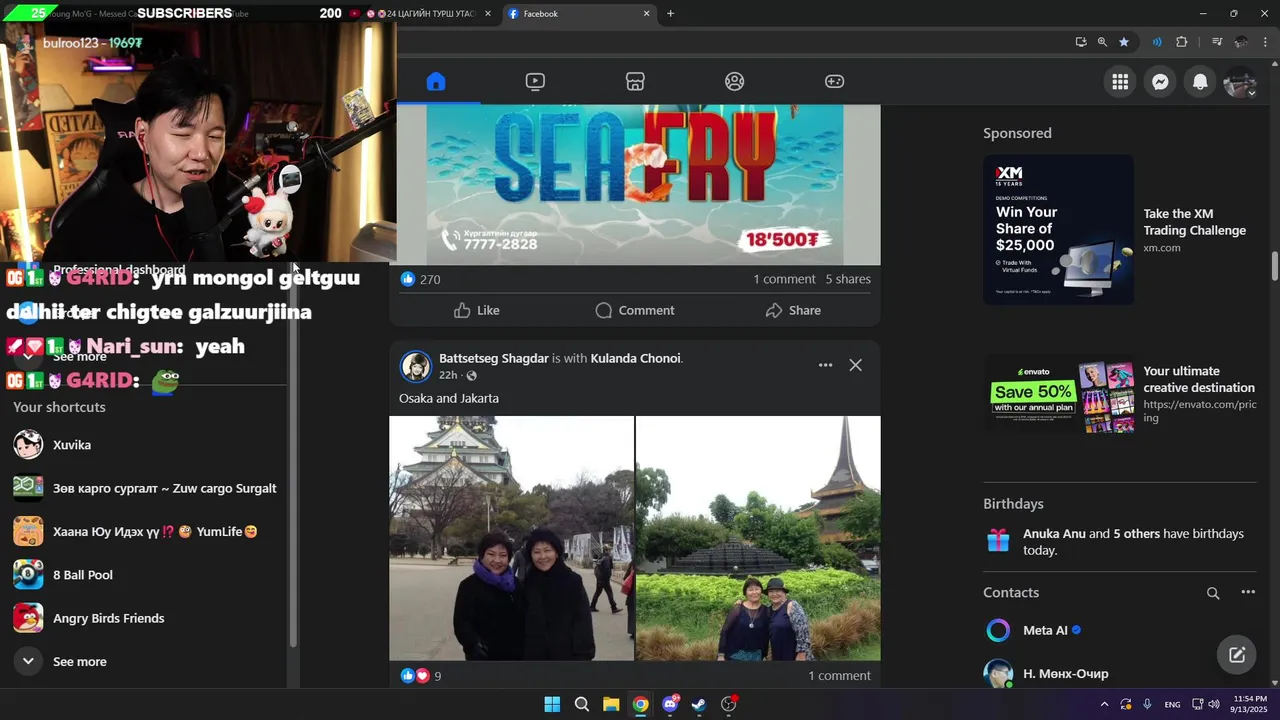Show hidden tray icons chevron
The image size is (1280, 720).
[x=1104, y=704]
